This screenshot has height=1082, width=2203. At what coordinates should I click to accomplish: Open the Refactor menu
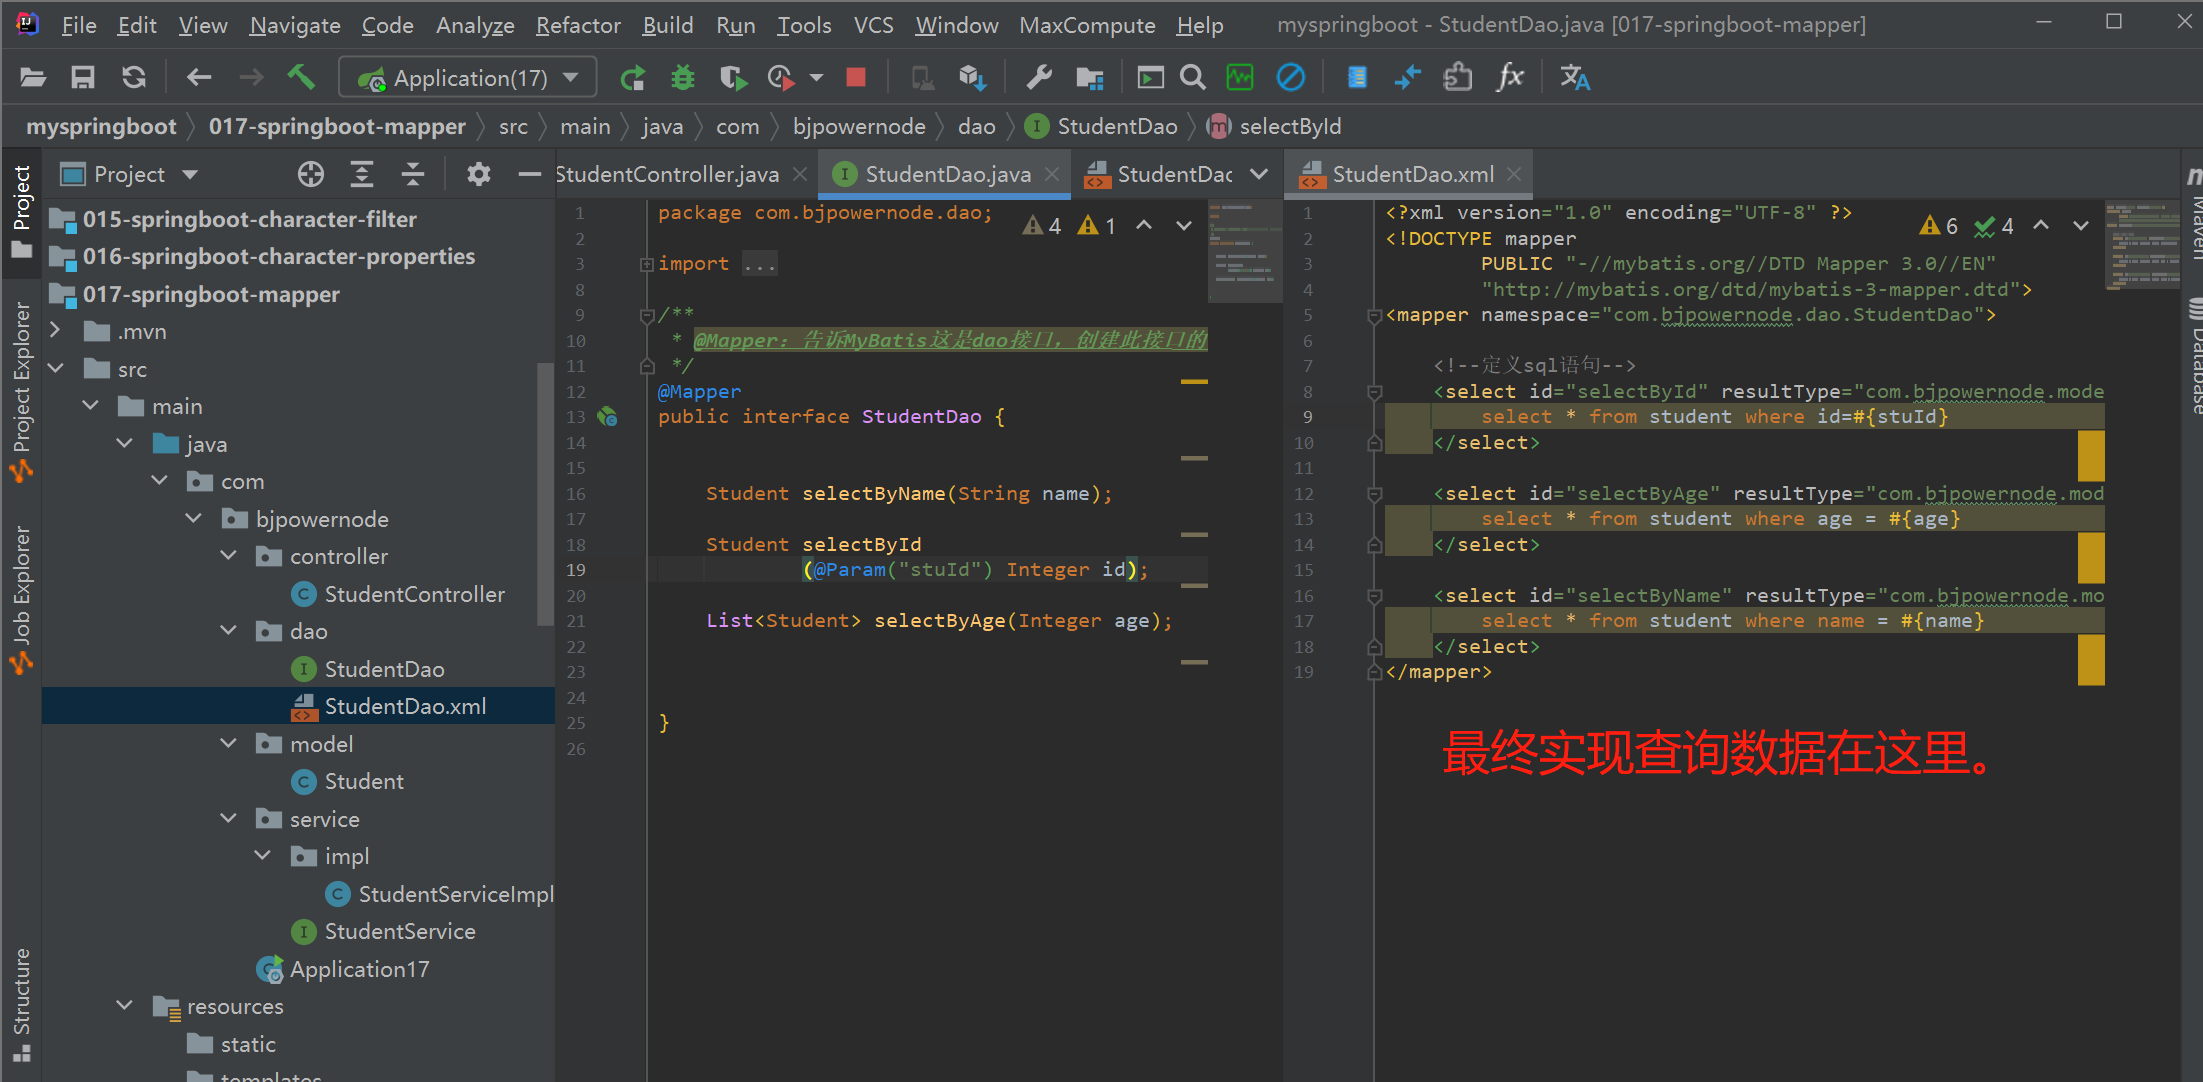(578, 25)
